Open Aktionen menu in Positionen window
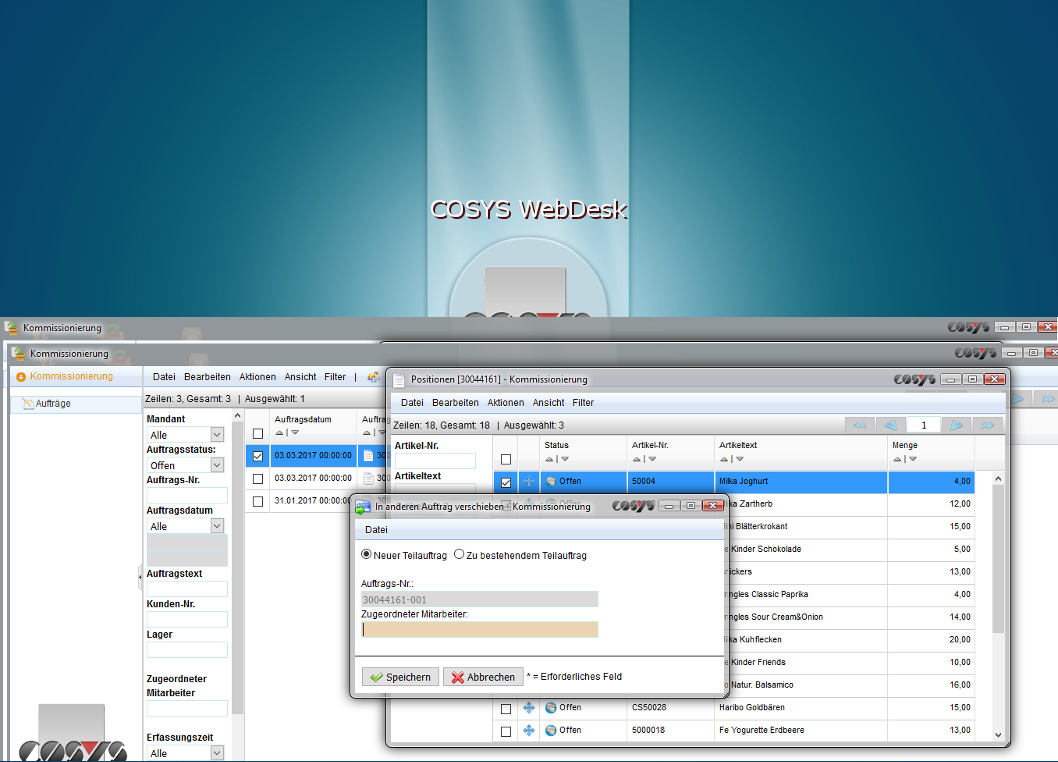 506,403
